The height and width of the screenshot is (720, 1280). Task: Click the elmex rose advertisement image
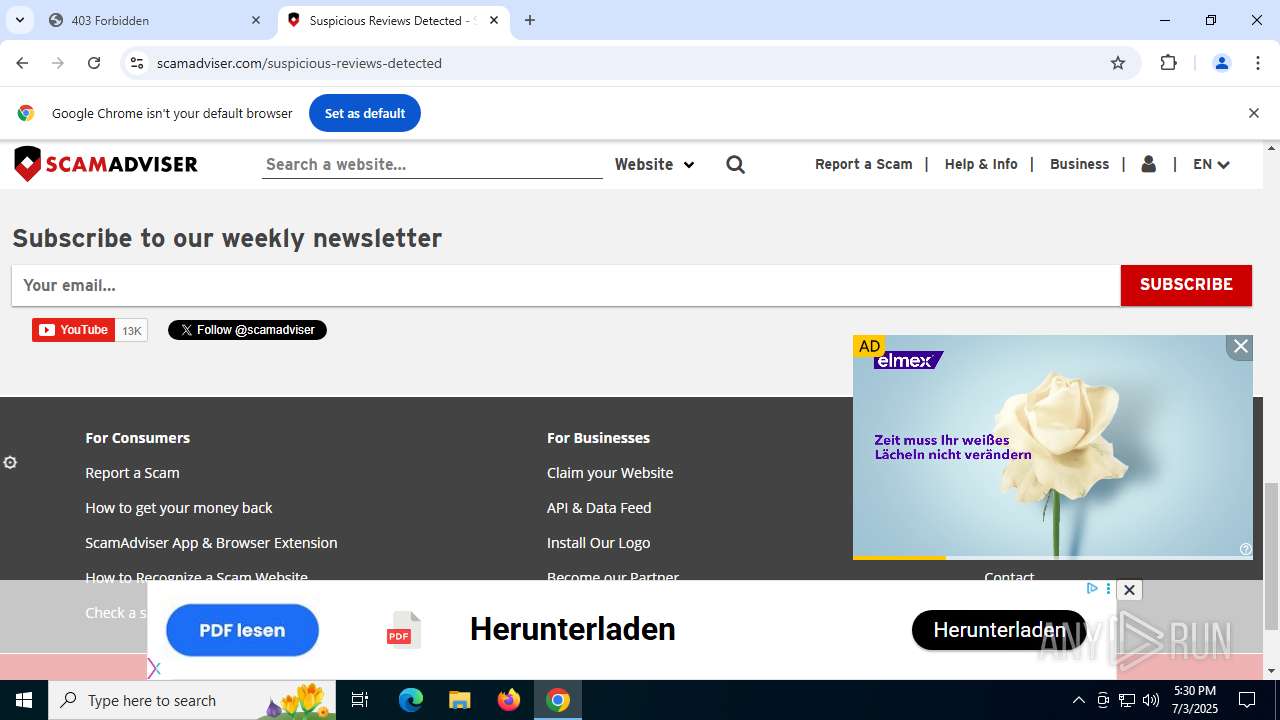point(1053,447)
